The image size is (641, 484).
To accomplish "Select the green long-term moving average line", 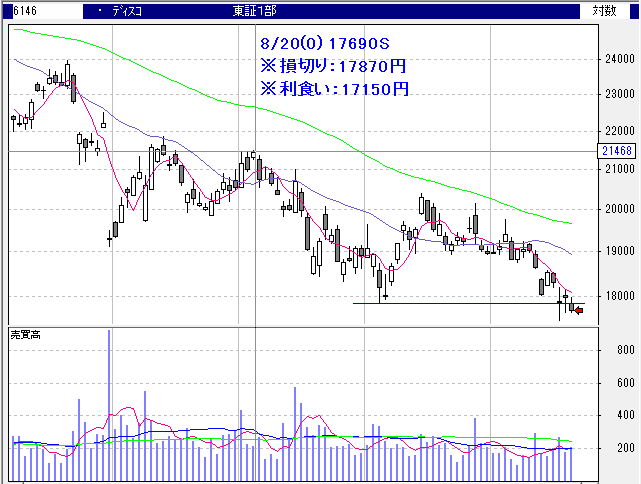I will pyautogui.click(x=300, y=112).
